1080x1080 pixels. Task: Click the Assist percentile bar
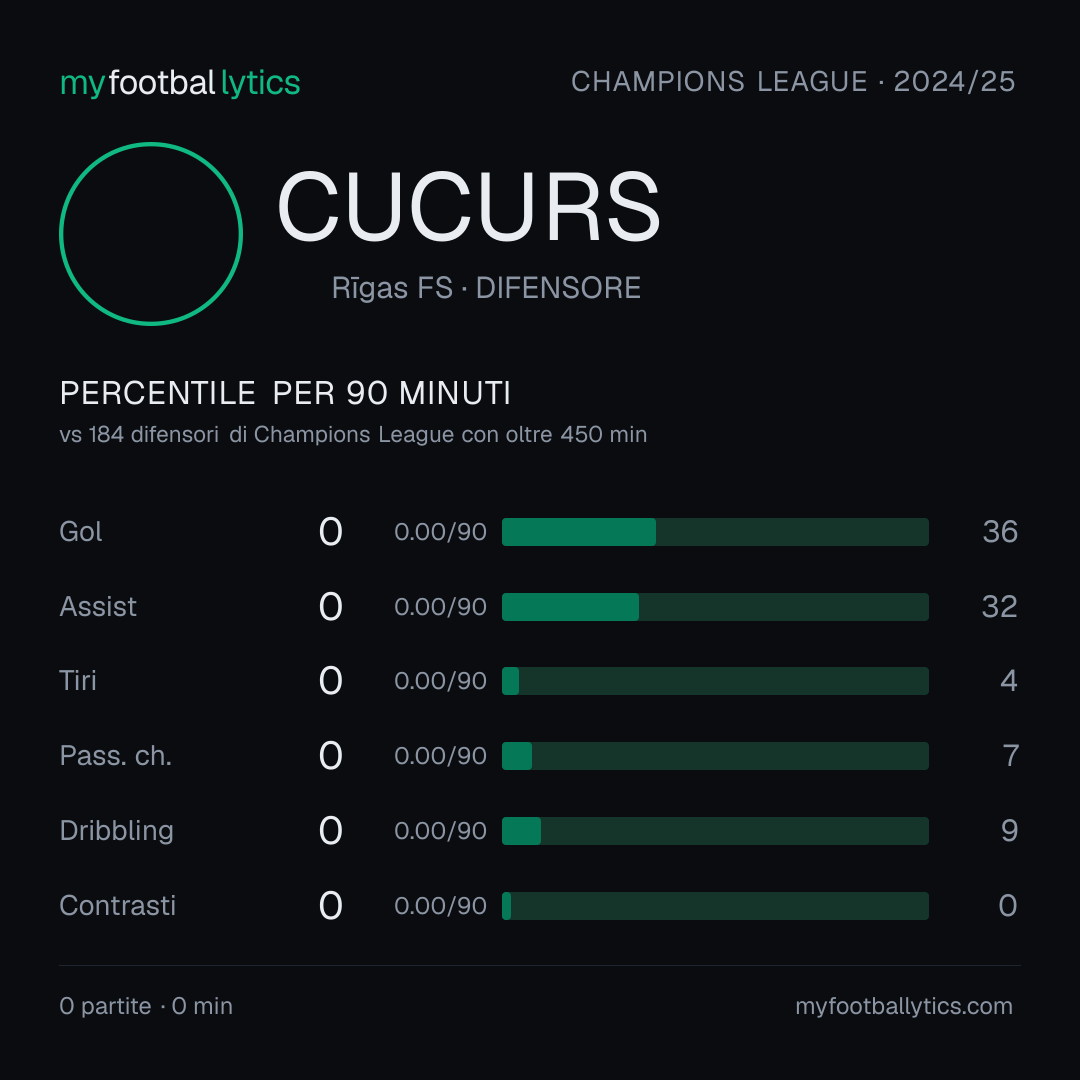(715, 607)
